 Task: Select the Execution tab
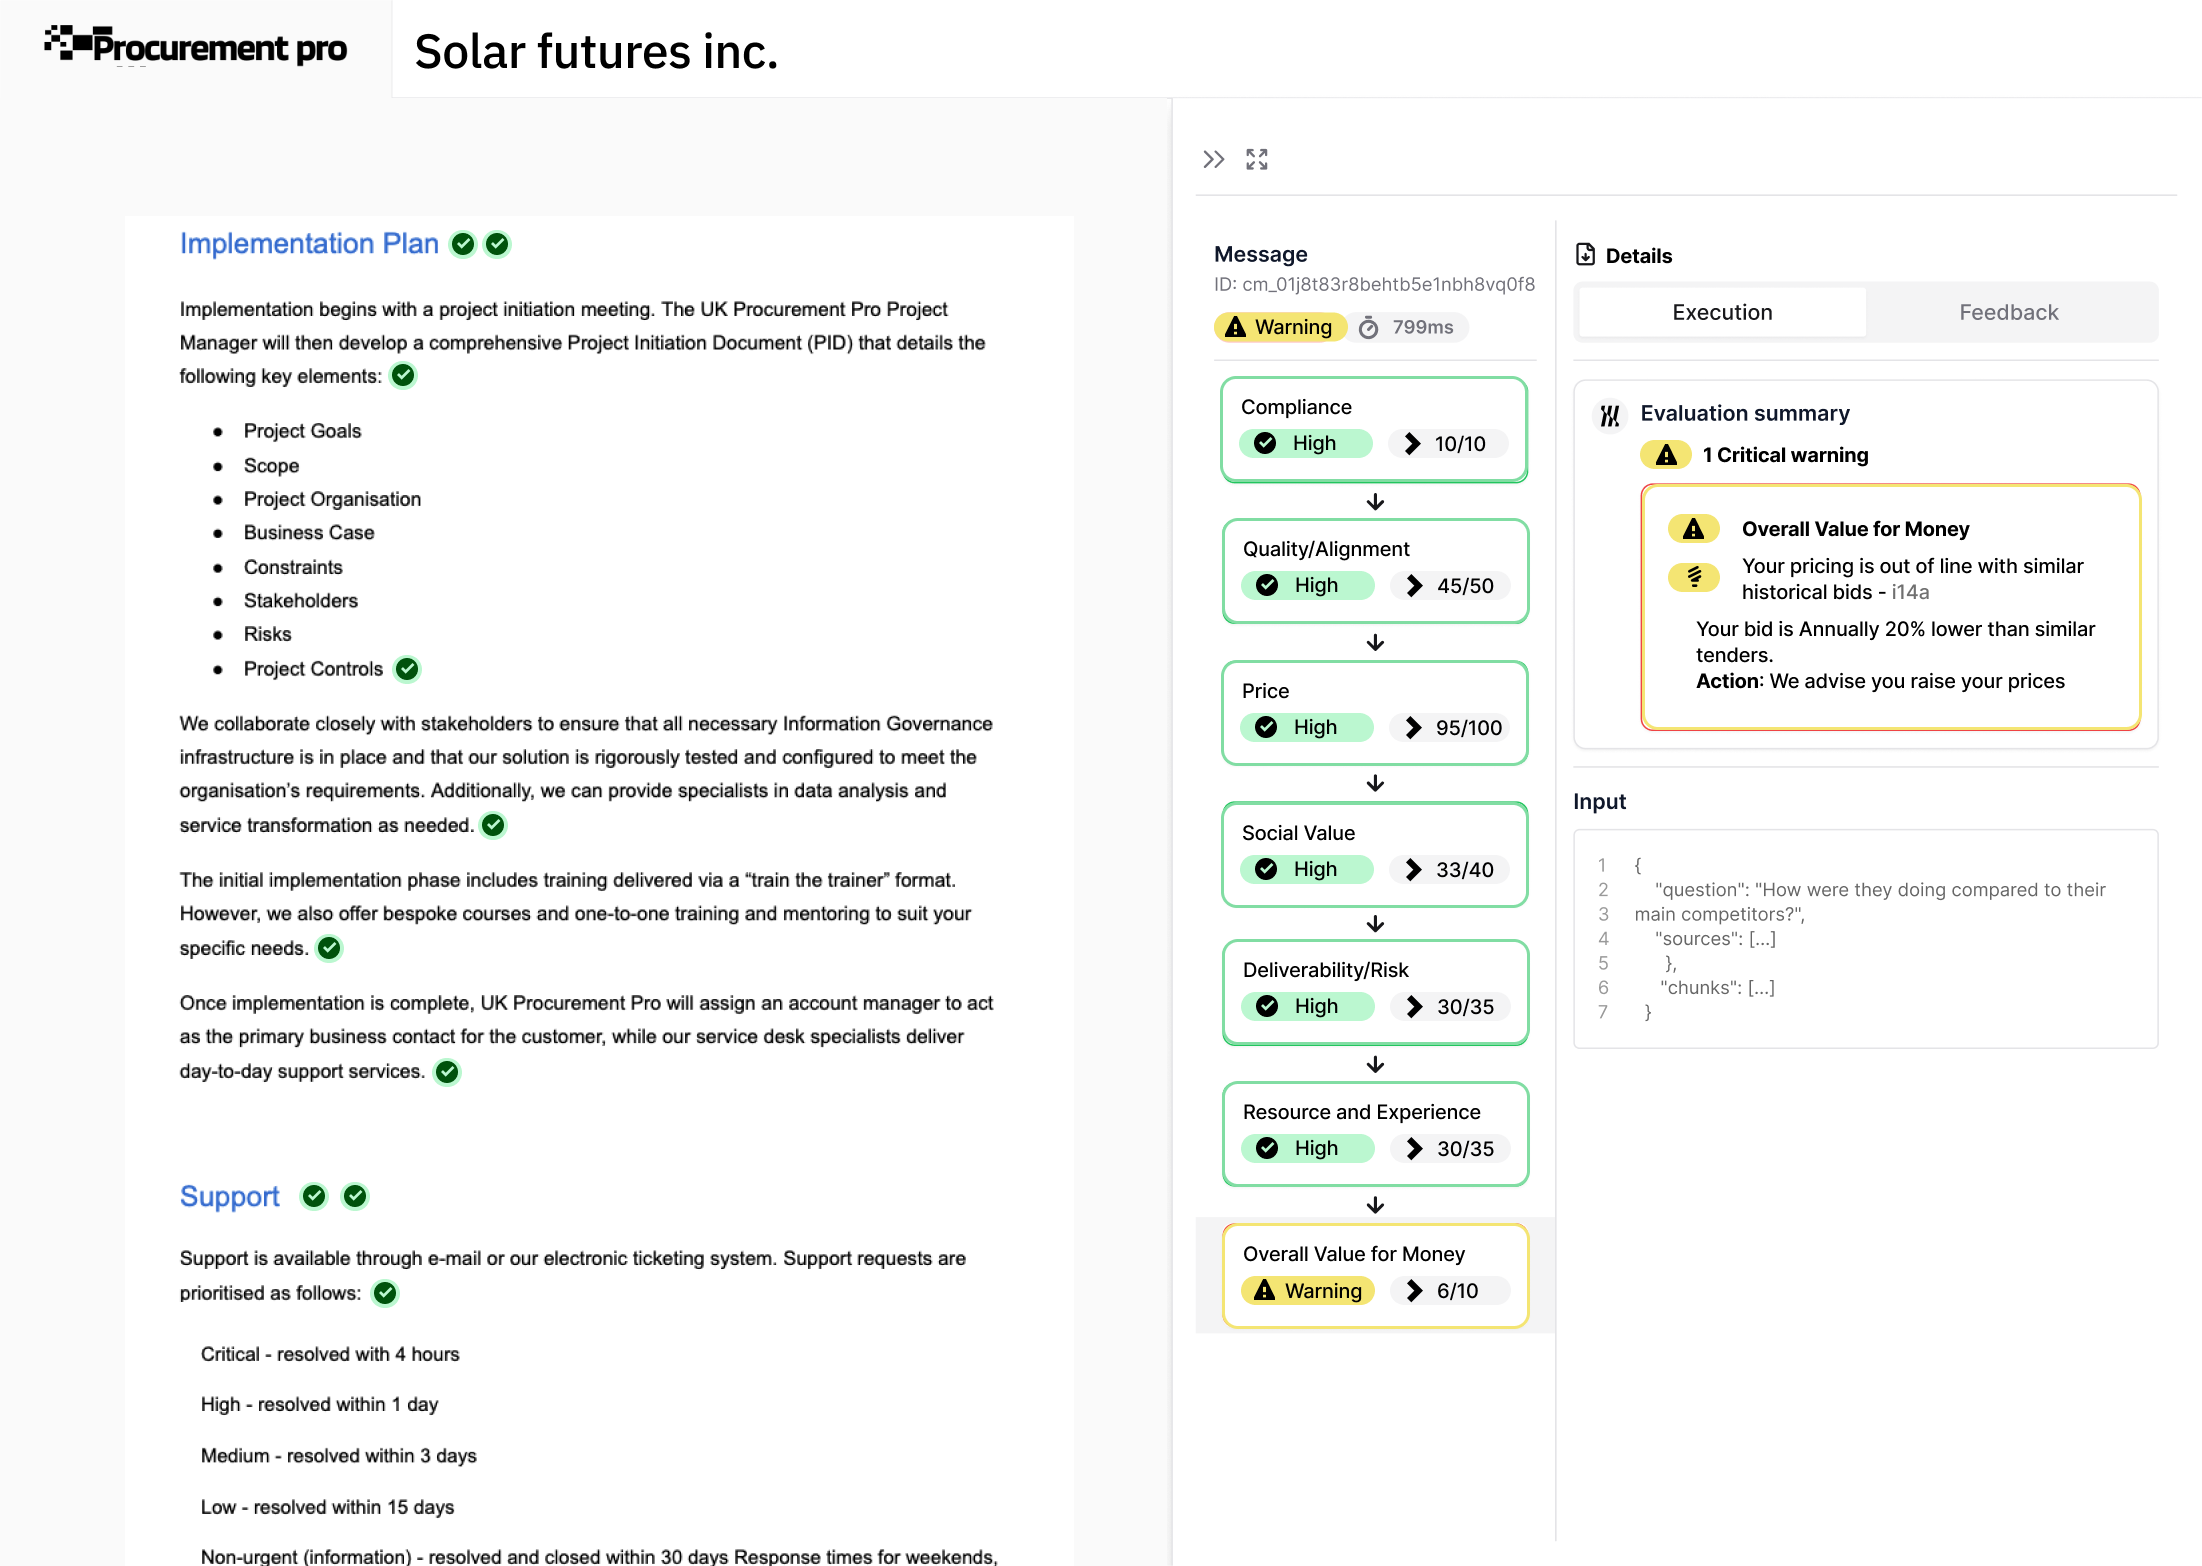(1721, 312)
